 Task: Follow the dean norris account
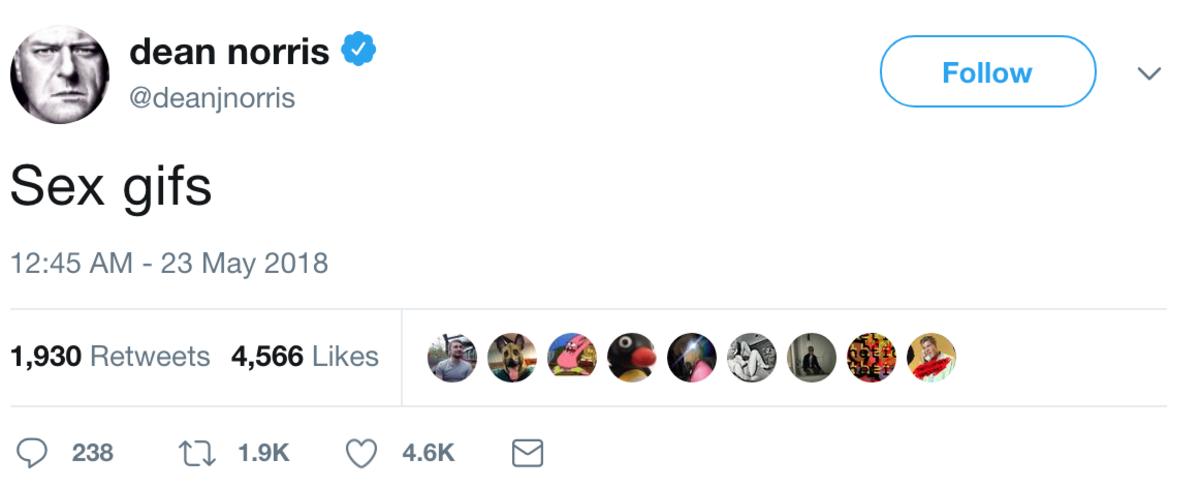(987, 72)
